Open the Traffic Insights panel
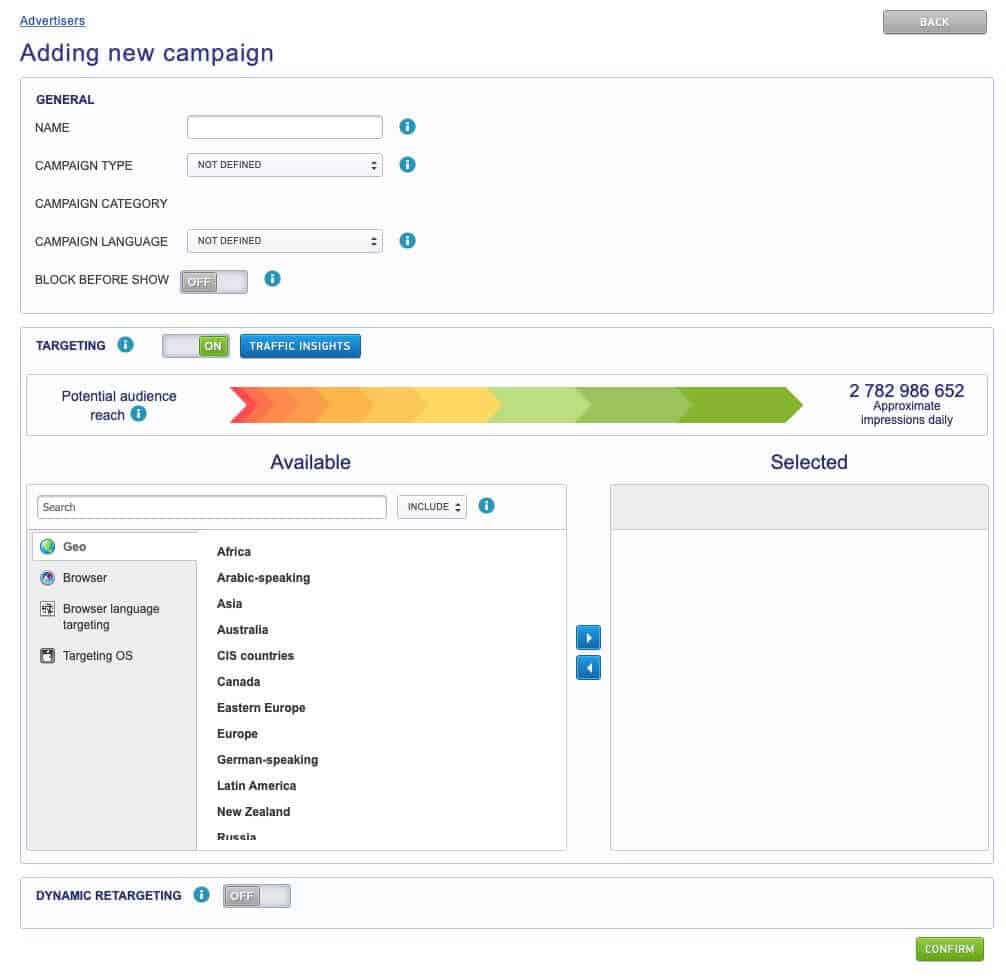1006x980 pixels. pos(300,345)
